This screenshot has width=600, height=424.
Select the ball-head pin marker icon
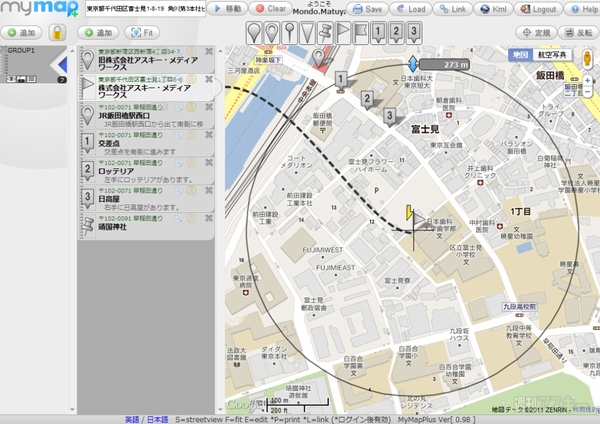(290, 33)
